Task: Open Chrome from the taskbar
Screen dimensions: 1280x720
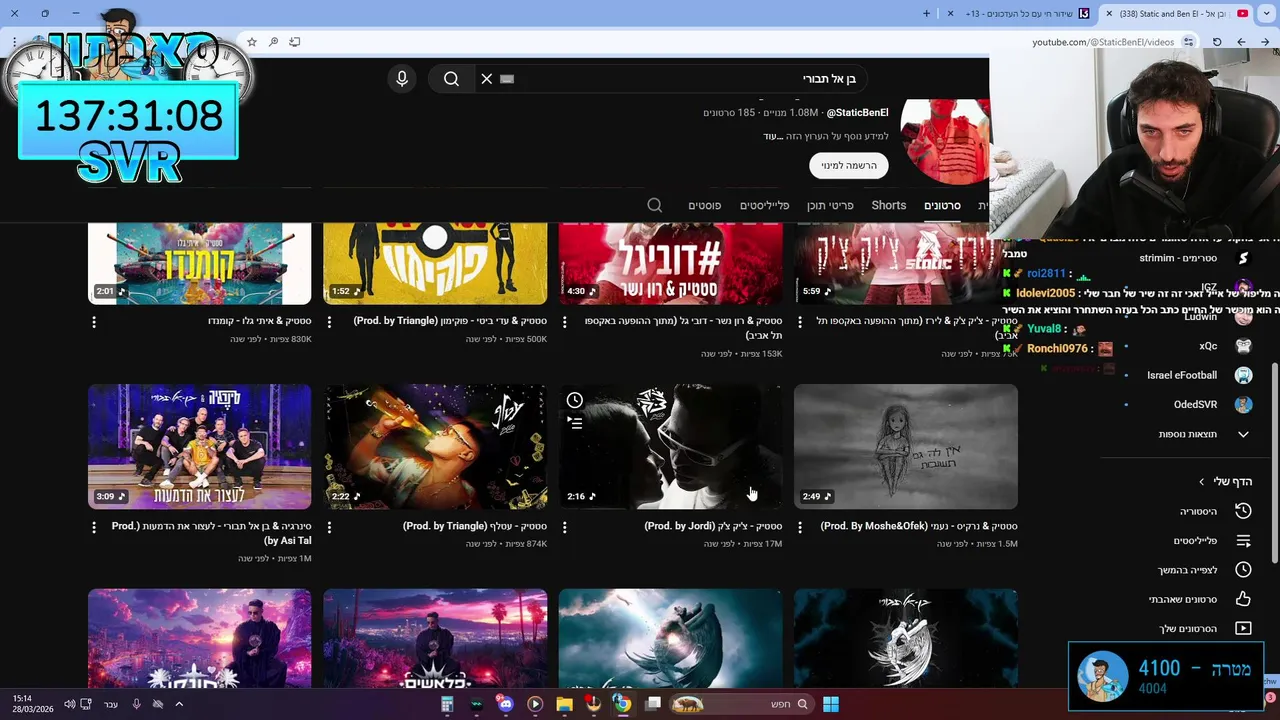Action: pyautogui.click(x=622, y=704)
